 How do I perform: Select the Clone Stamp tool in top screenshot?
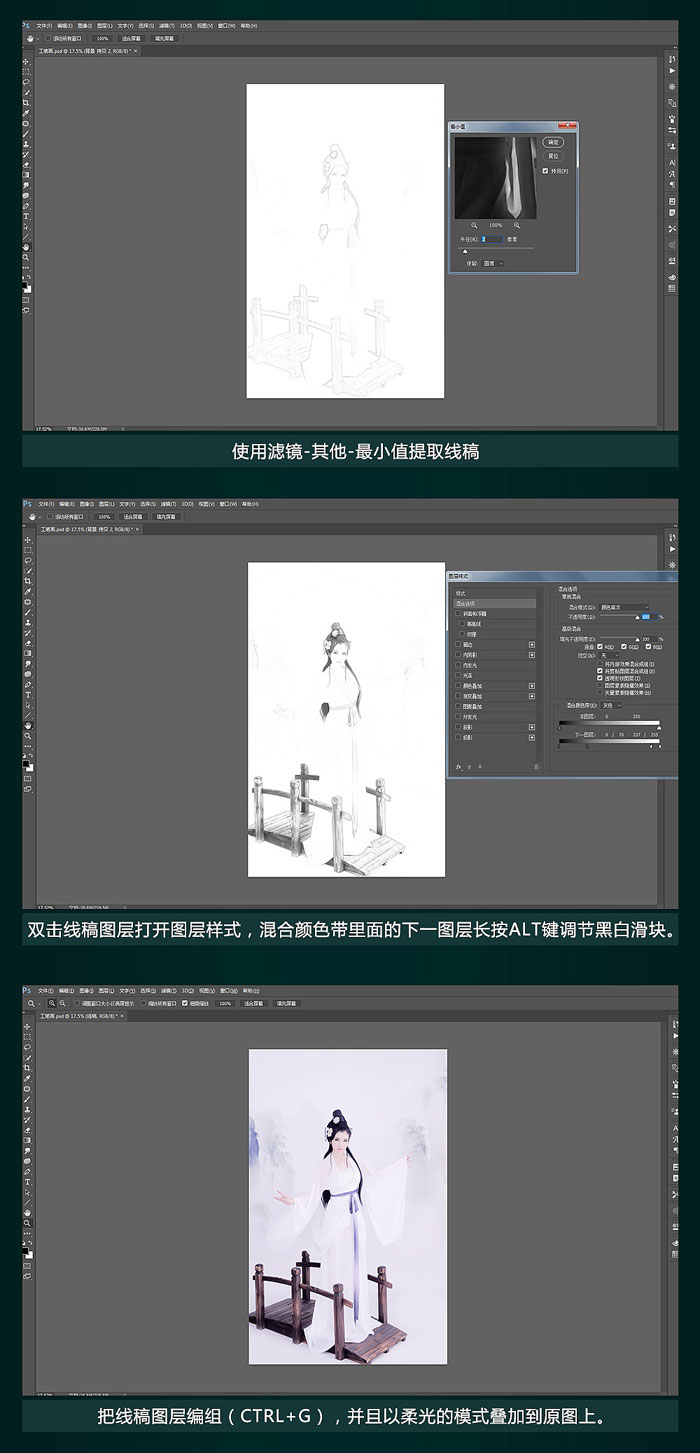tap(26, 144)
